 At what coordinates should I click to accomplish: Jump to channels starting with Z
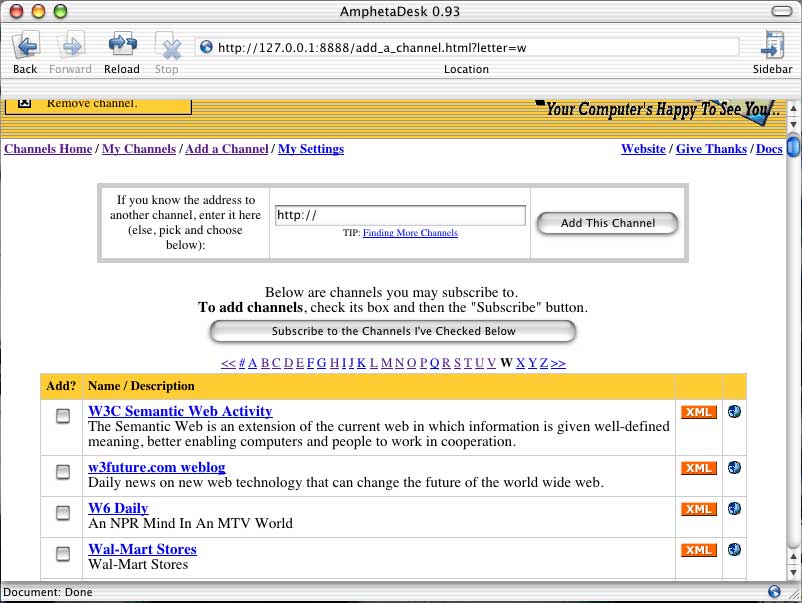click(x=544, y=363)
